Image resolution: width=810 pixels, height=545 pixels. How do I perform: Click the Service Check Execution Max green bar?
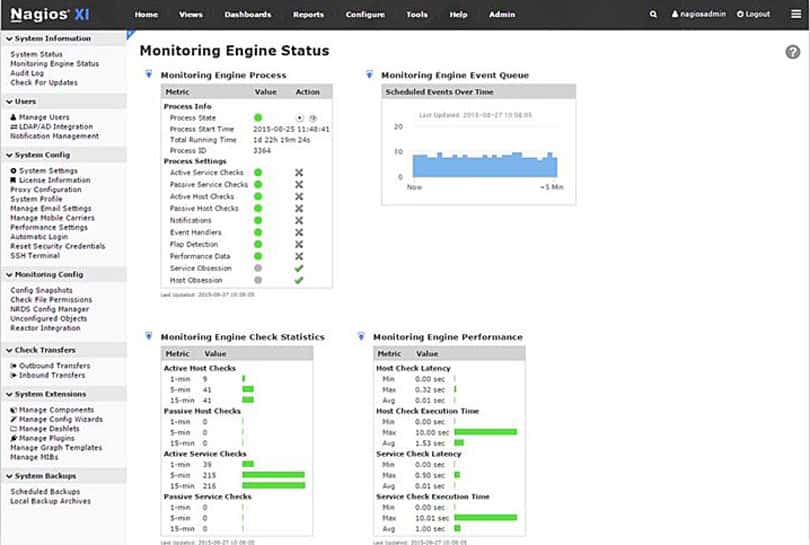[x=486, y=518]
